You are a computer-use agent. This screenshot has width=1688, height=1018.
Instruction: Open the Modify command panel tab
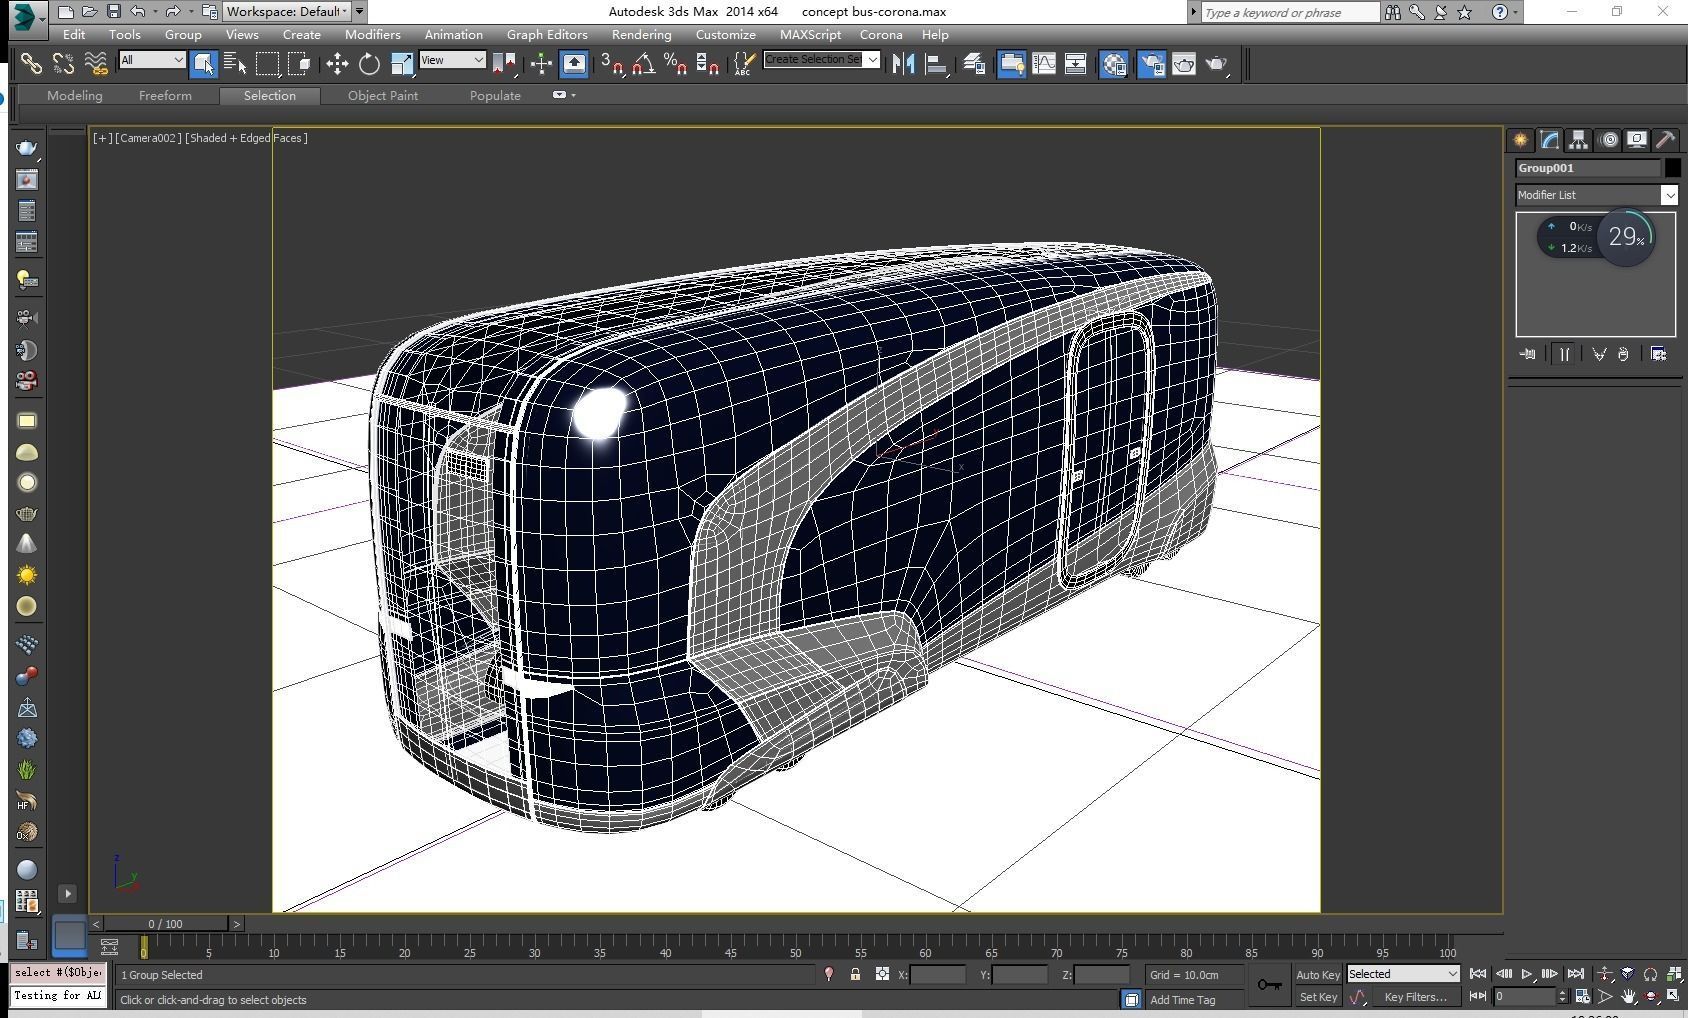coord(1549,140)
